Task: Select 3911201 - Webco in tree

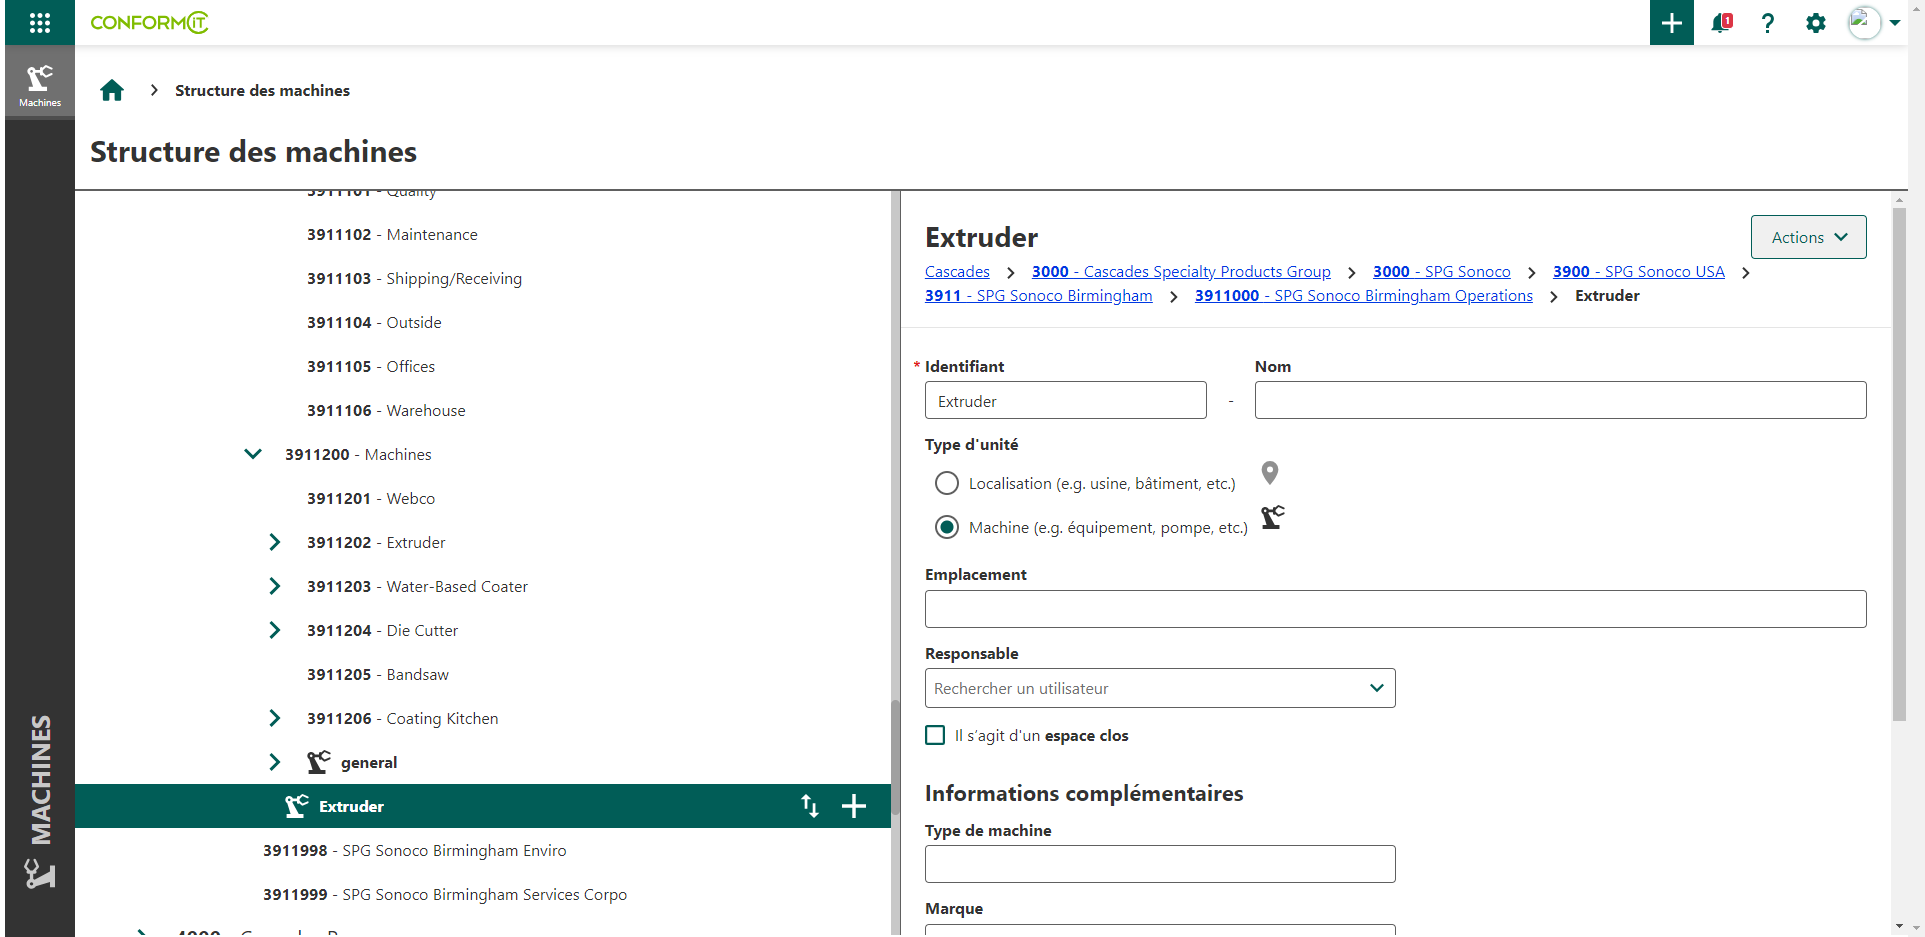Action: (371, 498)
